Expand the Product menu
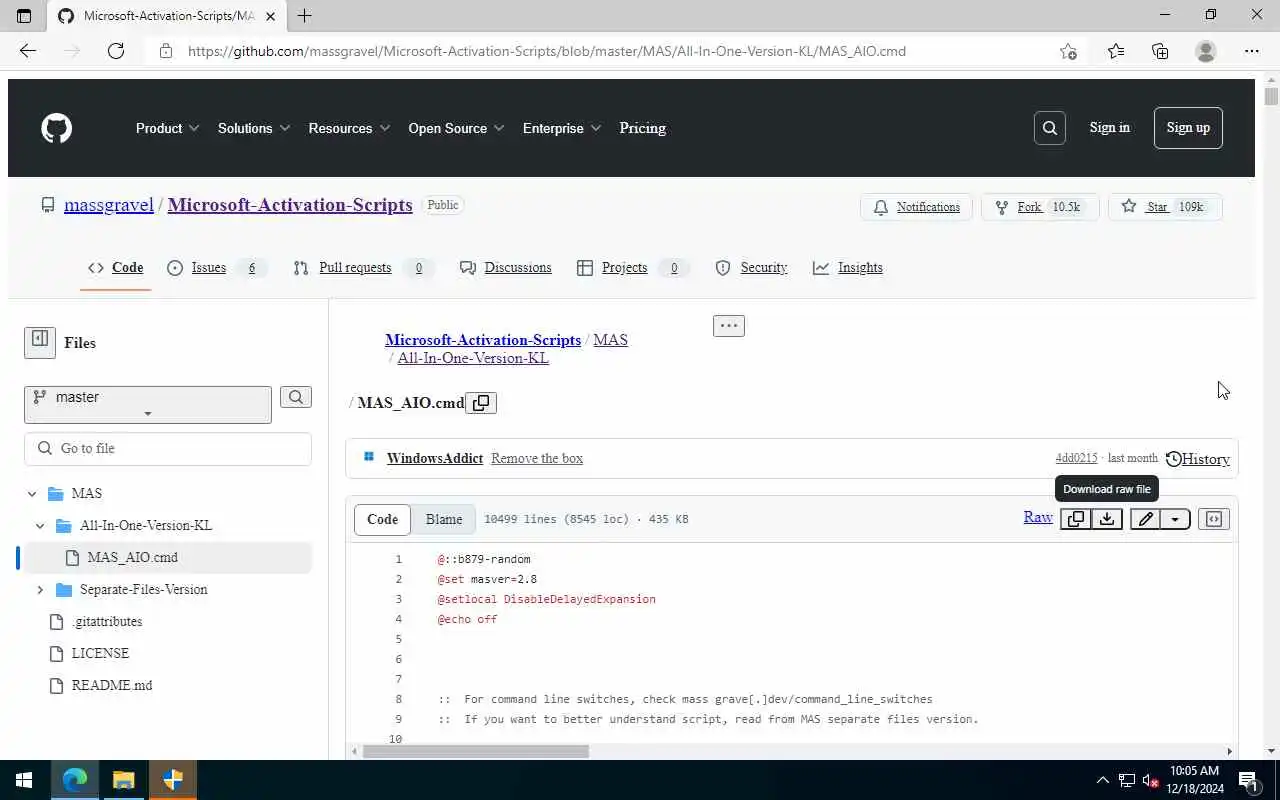1280x800 pixels. (168, 128)
